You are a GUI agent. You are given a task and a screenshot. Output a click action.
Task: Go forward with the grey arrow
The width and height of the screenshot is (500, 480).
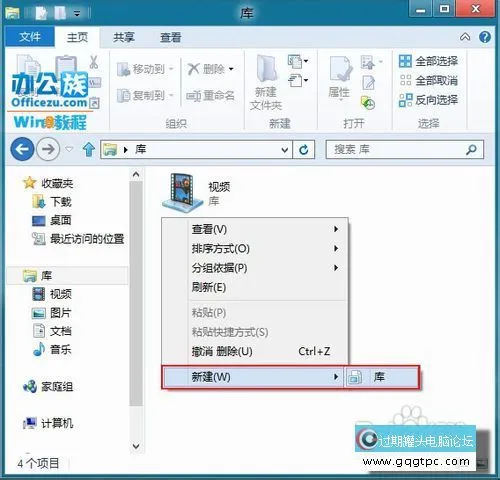click(48, 149)
